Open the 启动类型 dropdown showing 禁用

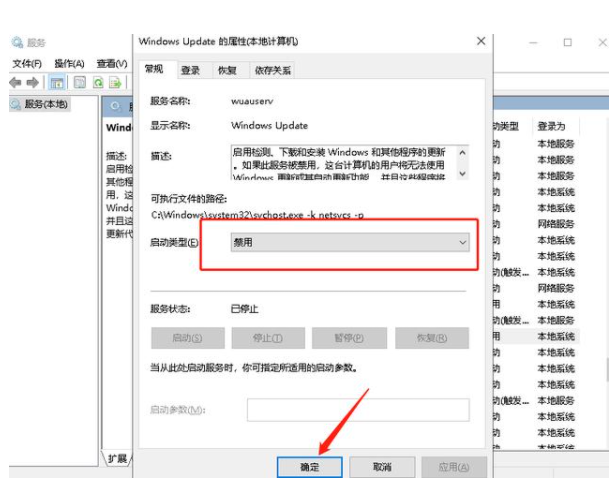pyautogui.click(x=350, y=243)
